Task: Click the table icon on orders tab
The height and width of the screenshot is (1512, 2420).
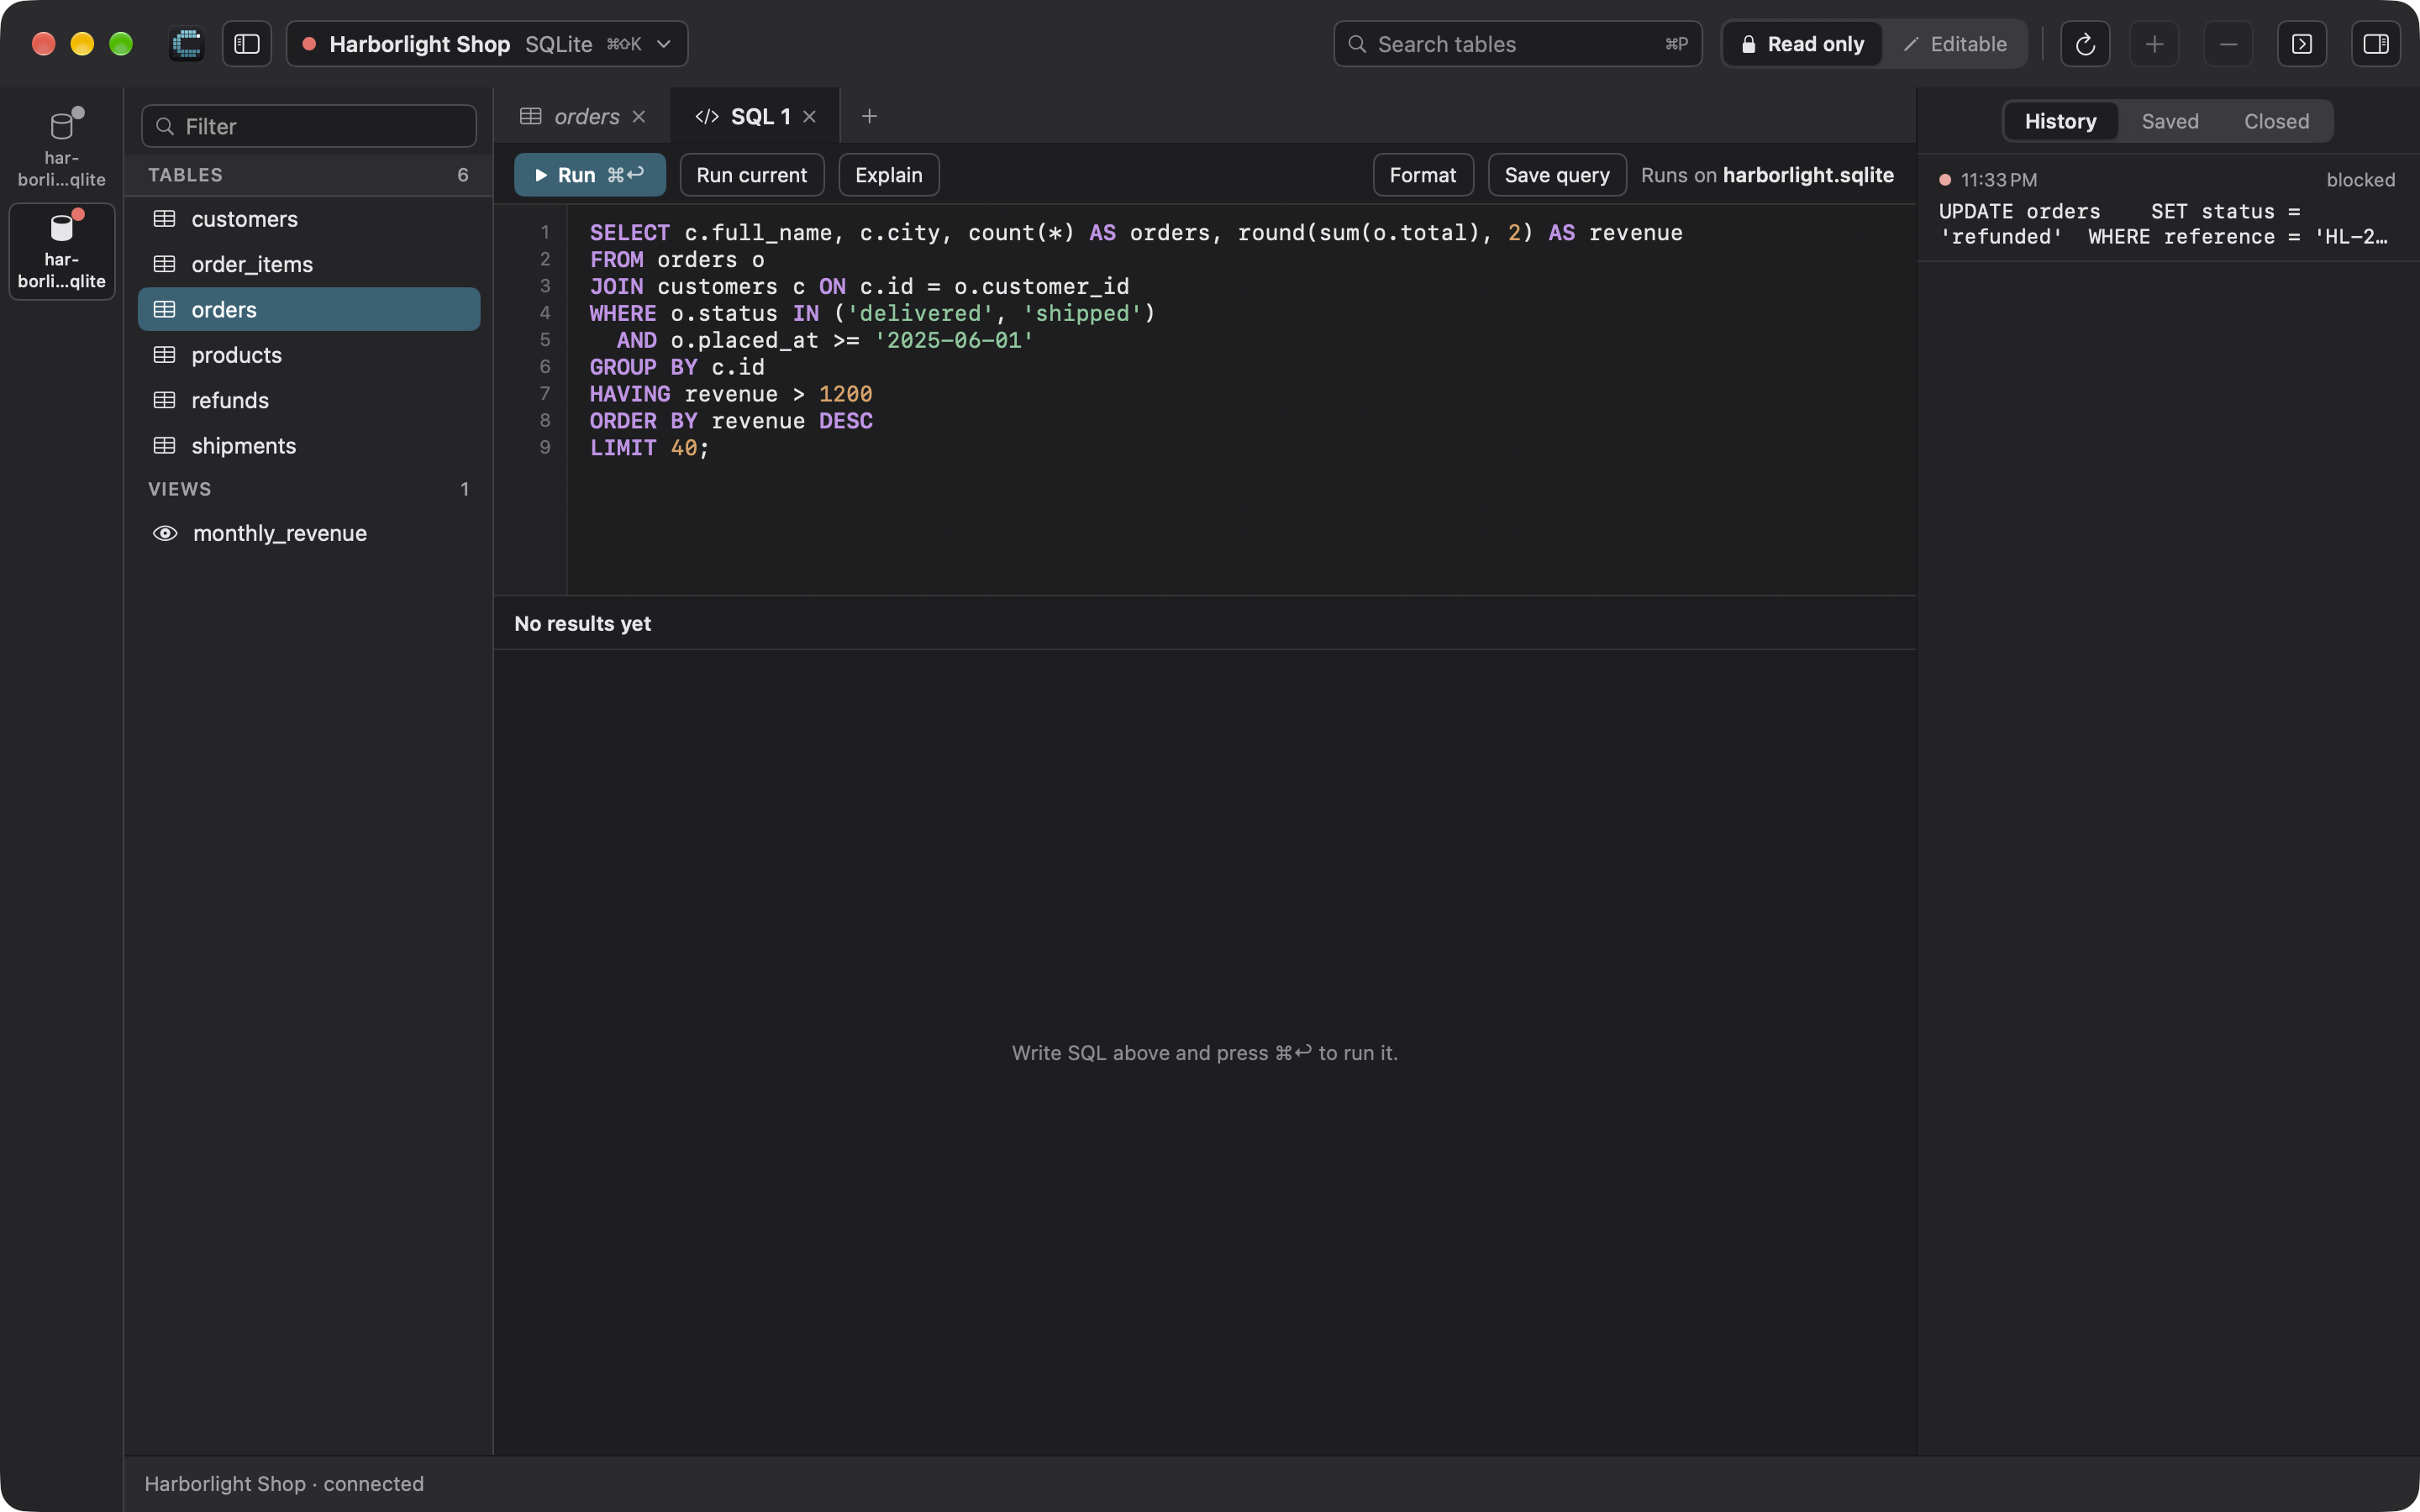Action: [x=531, y=116]
